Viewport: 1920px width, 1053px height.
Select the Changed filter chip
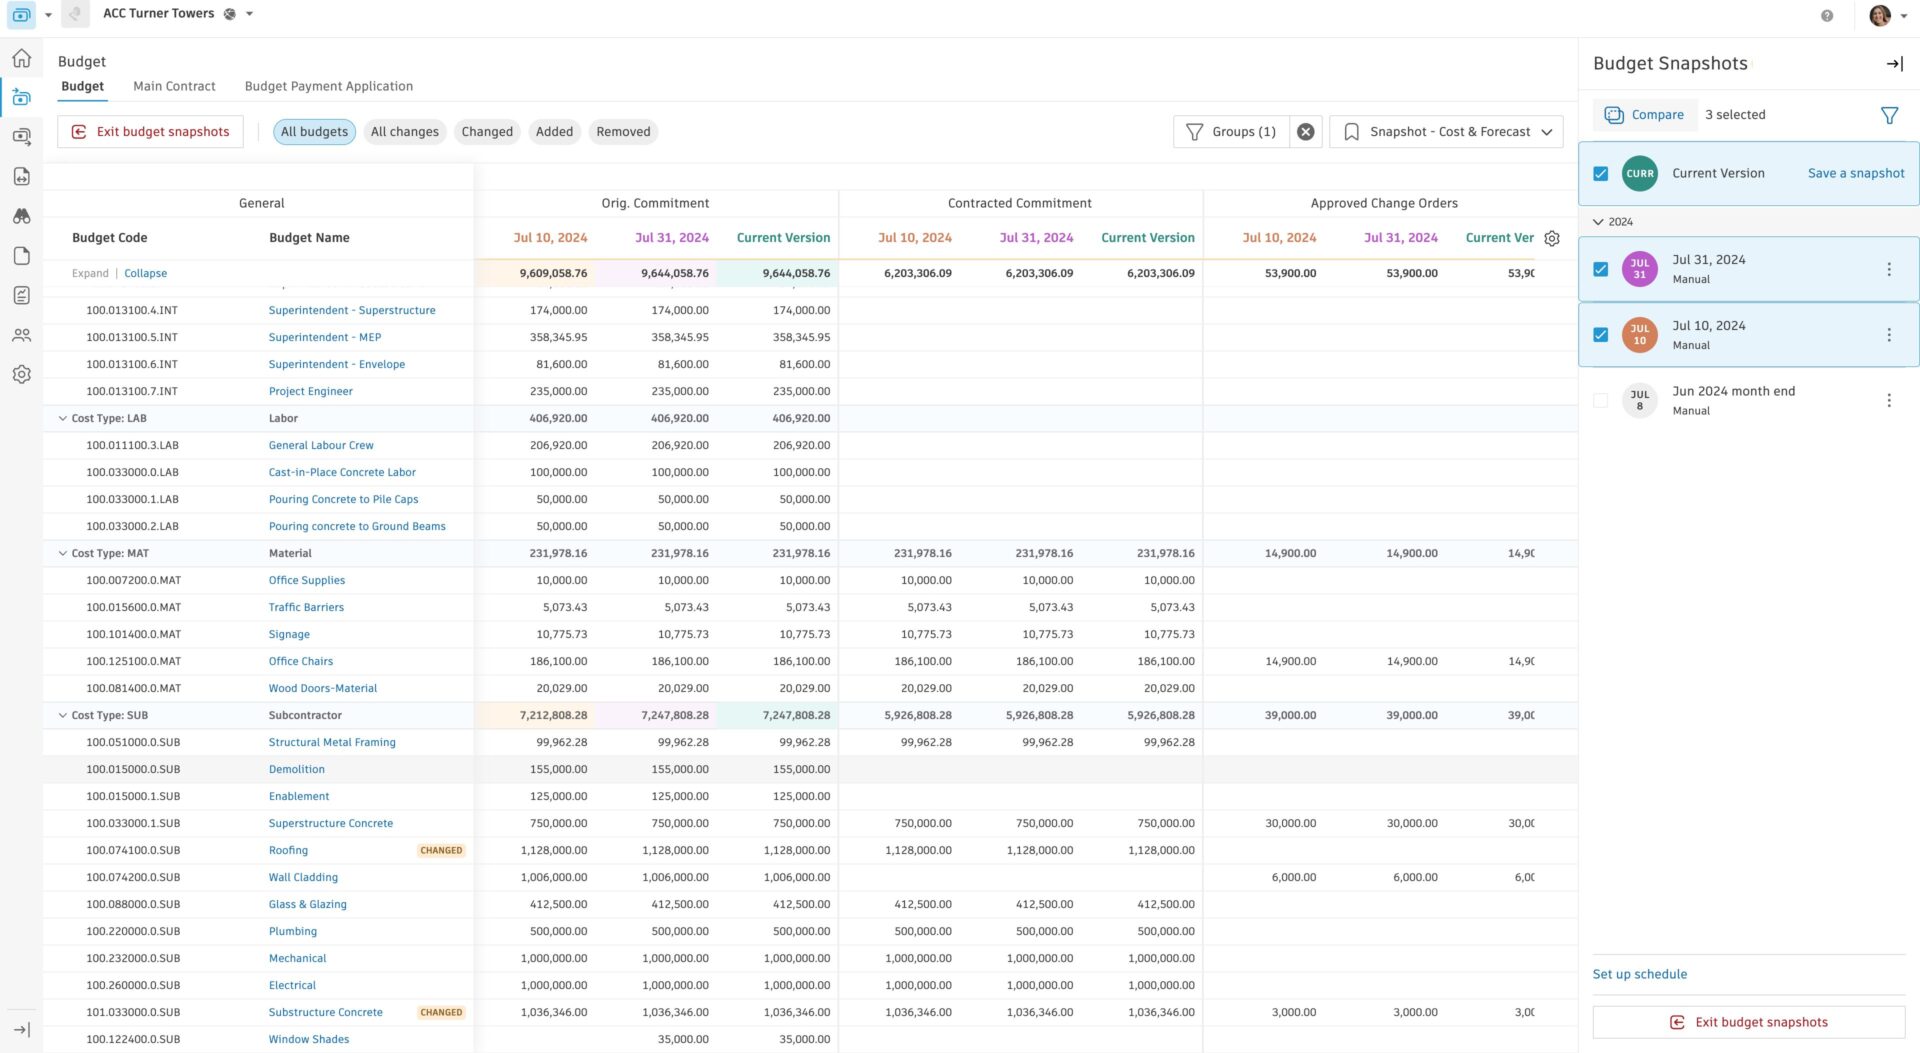click(x=487, y=132)
